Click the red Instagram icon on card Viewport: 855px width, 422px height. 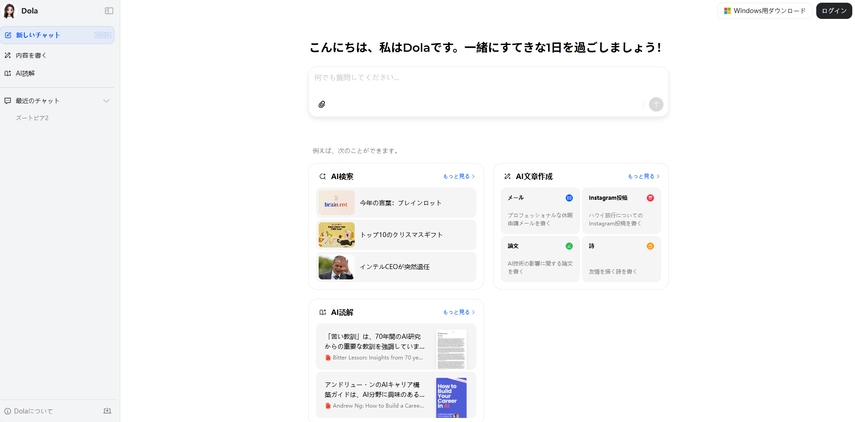650,198
